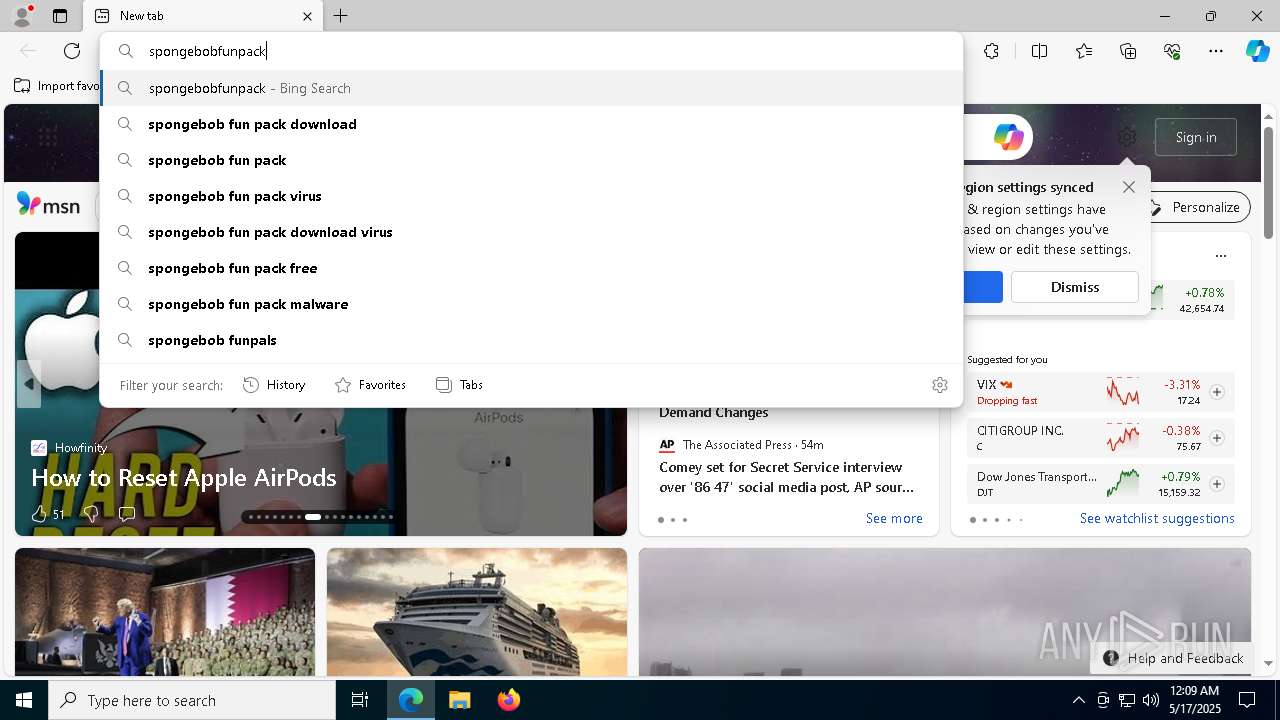The width and height of the screenshot is (1280, 720).
Task: Open page settings gear icon
Action: click(1127, 137)
